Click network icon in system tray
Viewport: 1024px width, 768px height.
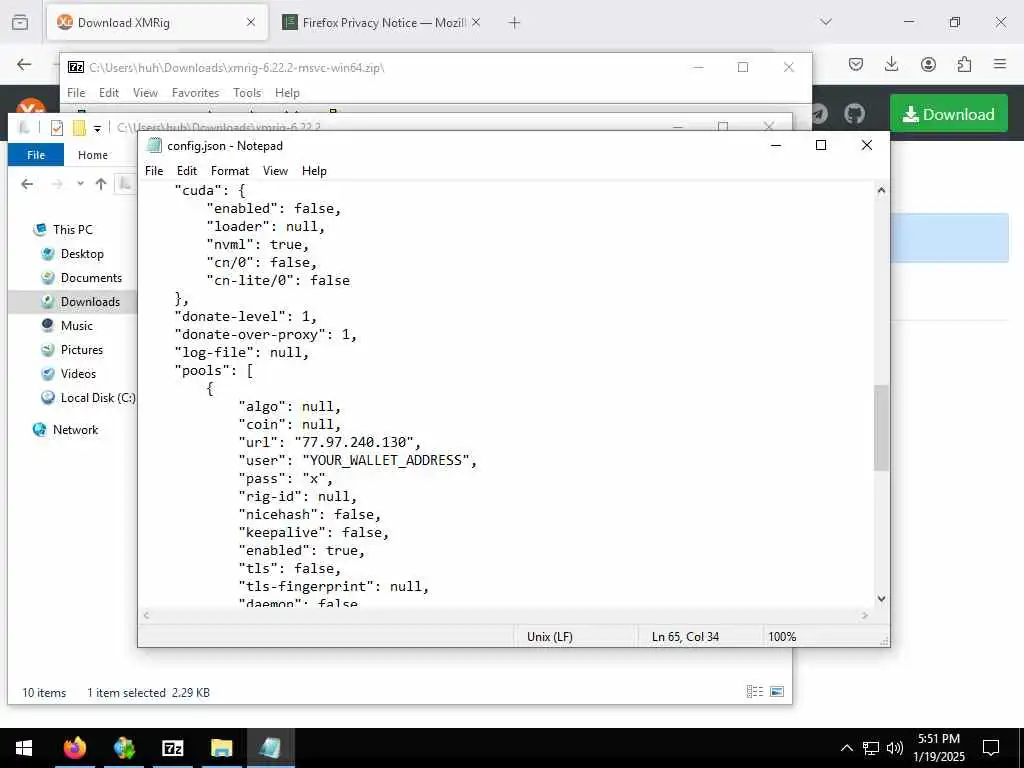(871, 748)
